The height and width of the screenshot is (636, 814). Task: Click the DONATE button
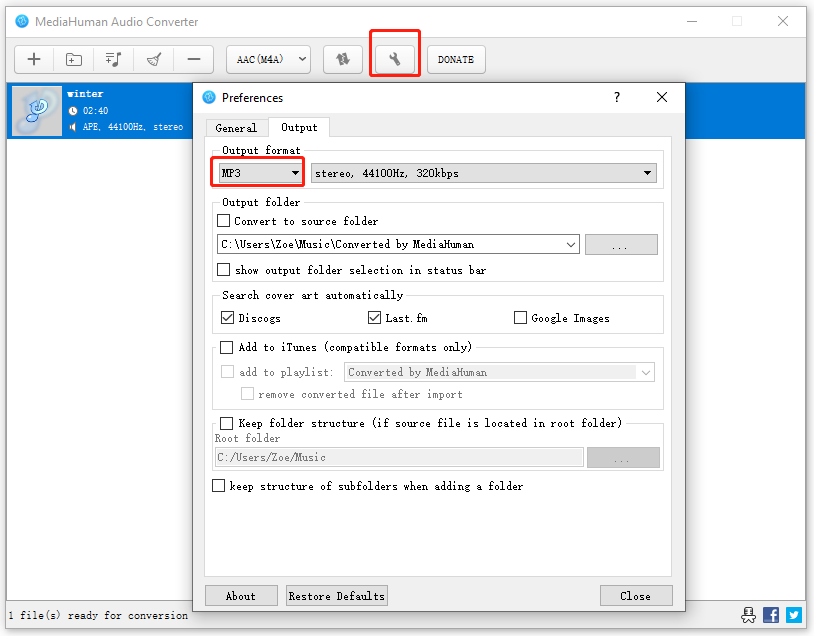point(456,59)
